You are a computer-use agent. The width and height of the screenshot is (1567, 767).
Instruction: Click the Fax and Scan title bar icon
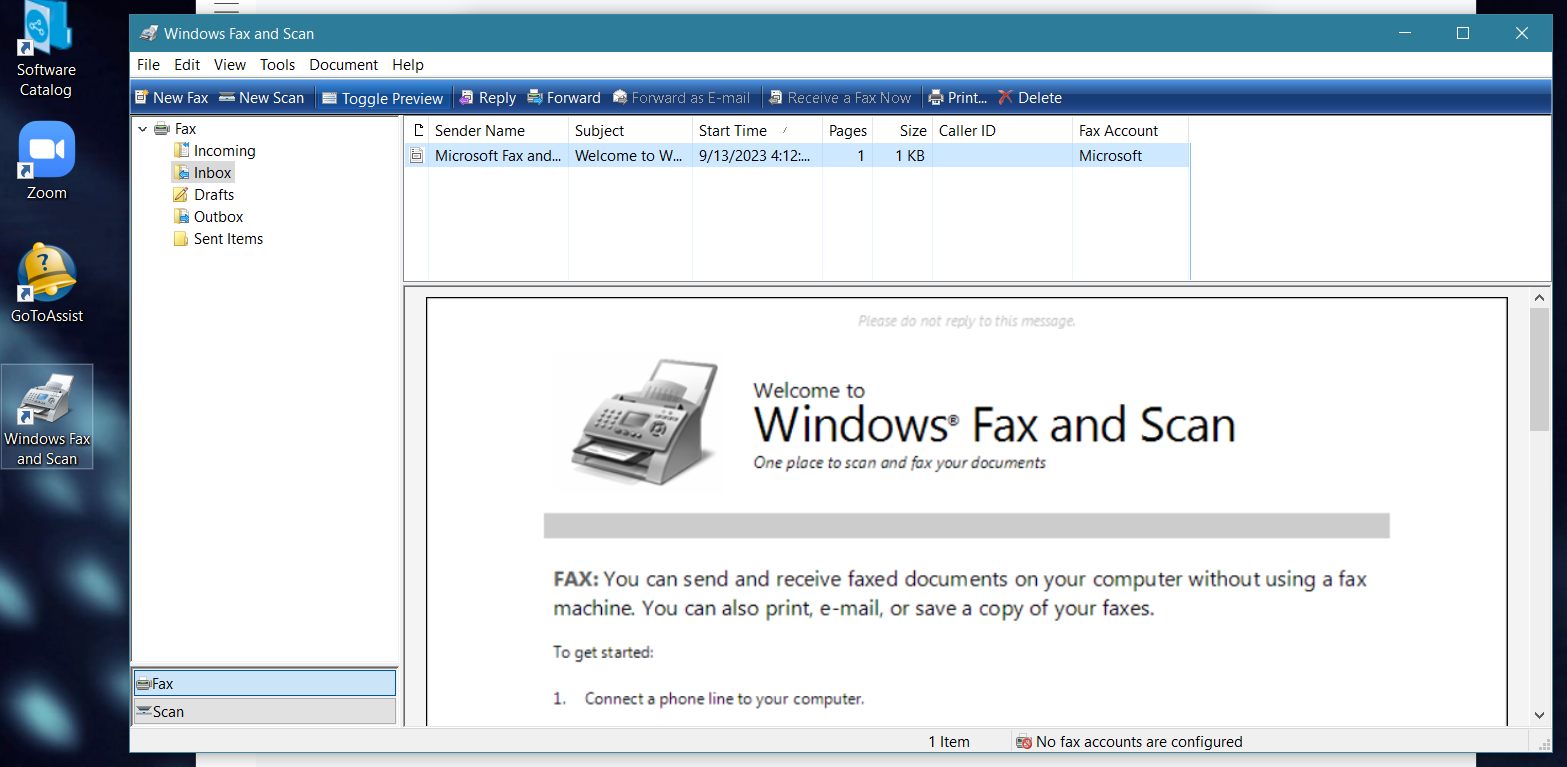coord(149,33)
